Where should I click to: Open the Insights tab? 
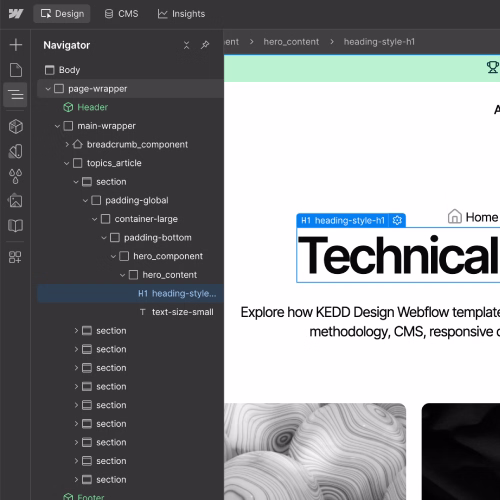[x=181, y=14]
